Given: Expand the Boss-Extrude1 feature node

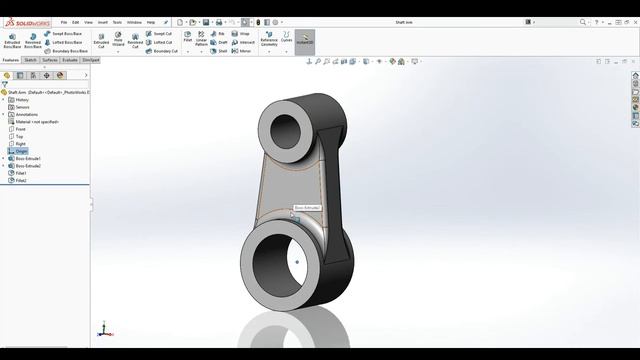Looking at the screenshot, I should (3, 158).
